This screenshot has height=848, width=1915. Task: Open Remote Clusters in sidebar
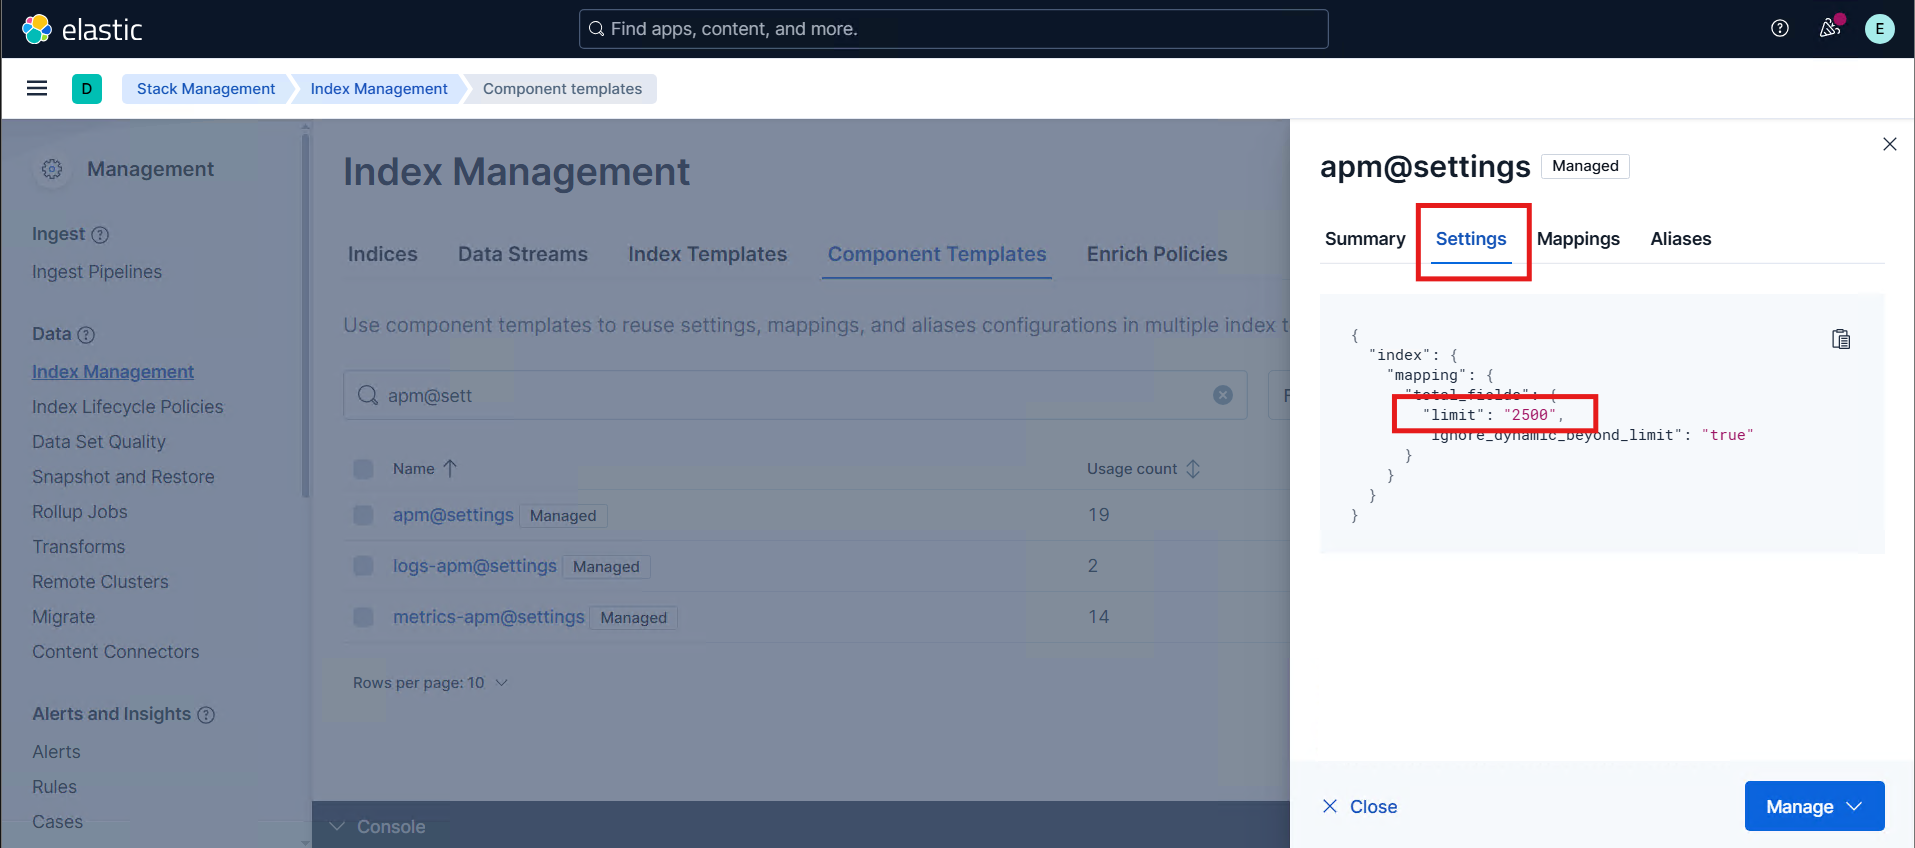(100, 582)
